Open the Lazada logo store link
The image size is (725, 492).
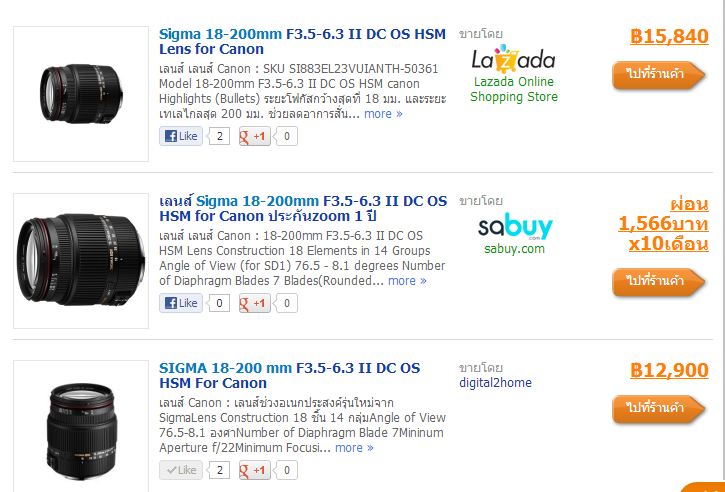pos(513,59)
